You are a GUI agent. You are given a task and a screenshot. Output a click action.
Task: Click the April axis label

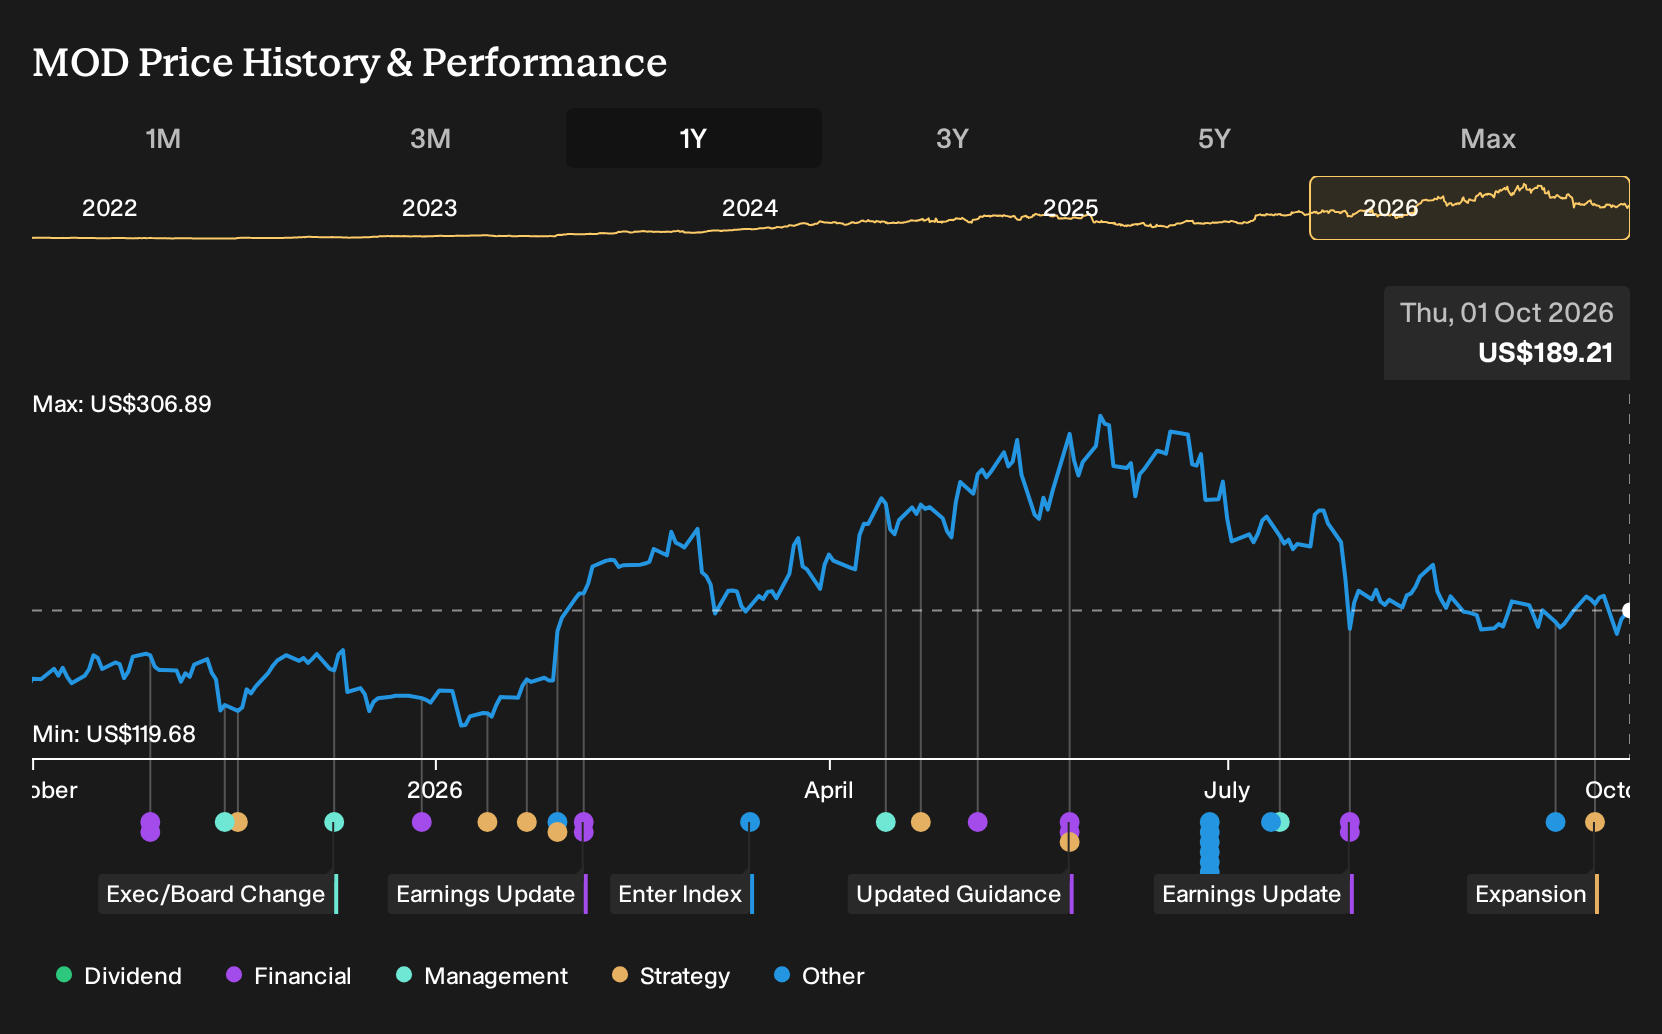[x=829, y=790]
